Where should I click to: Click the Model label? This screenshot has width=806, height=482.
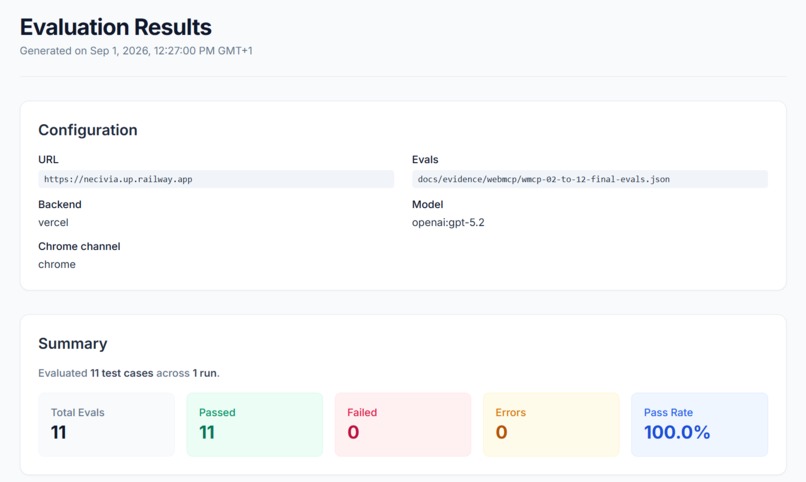(x=428, y=205)
